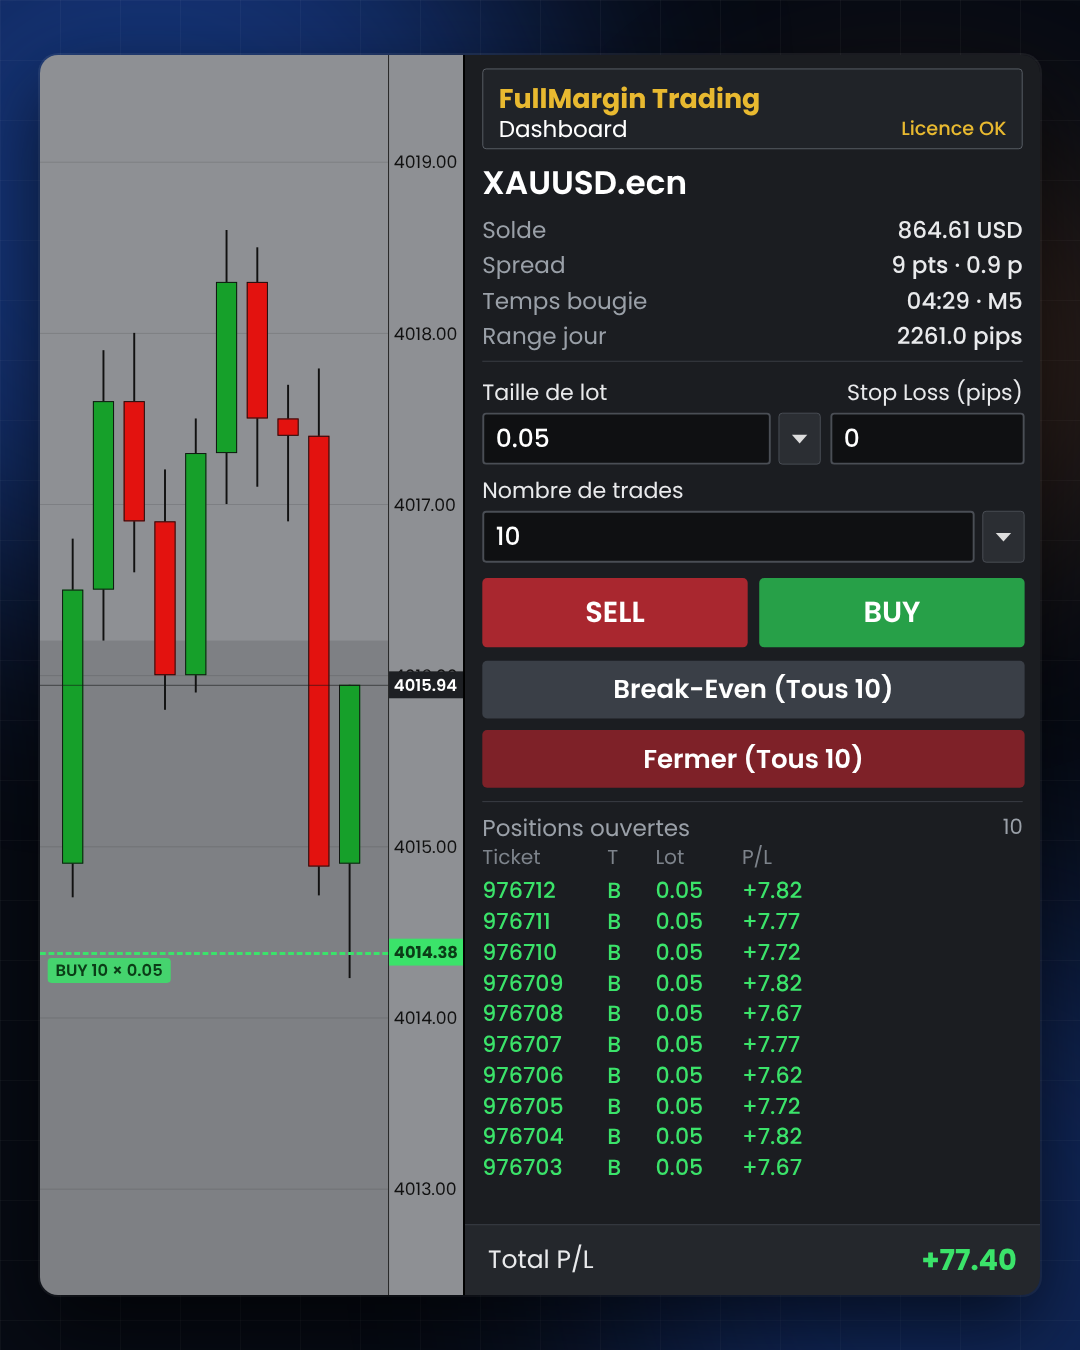Click the Total P/L label

tap(541, 1260)
